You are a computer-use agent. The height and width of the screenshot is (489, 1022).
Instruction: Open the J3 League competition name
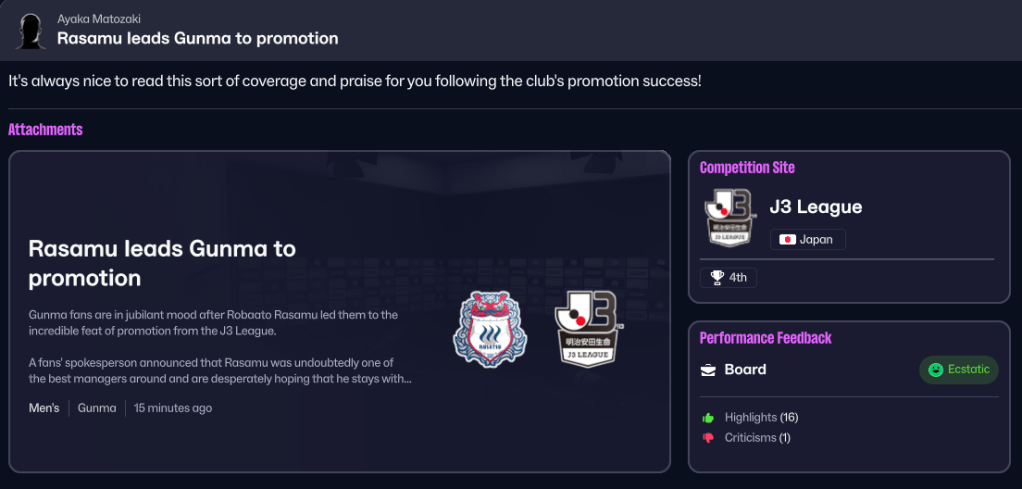coord(815,207)
